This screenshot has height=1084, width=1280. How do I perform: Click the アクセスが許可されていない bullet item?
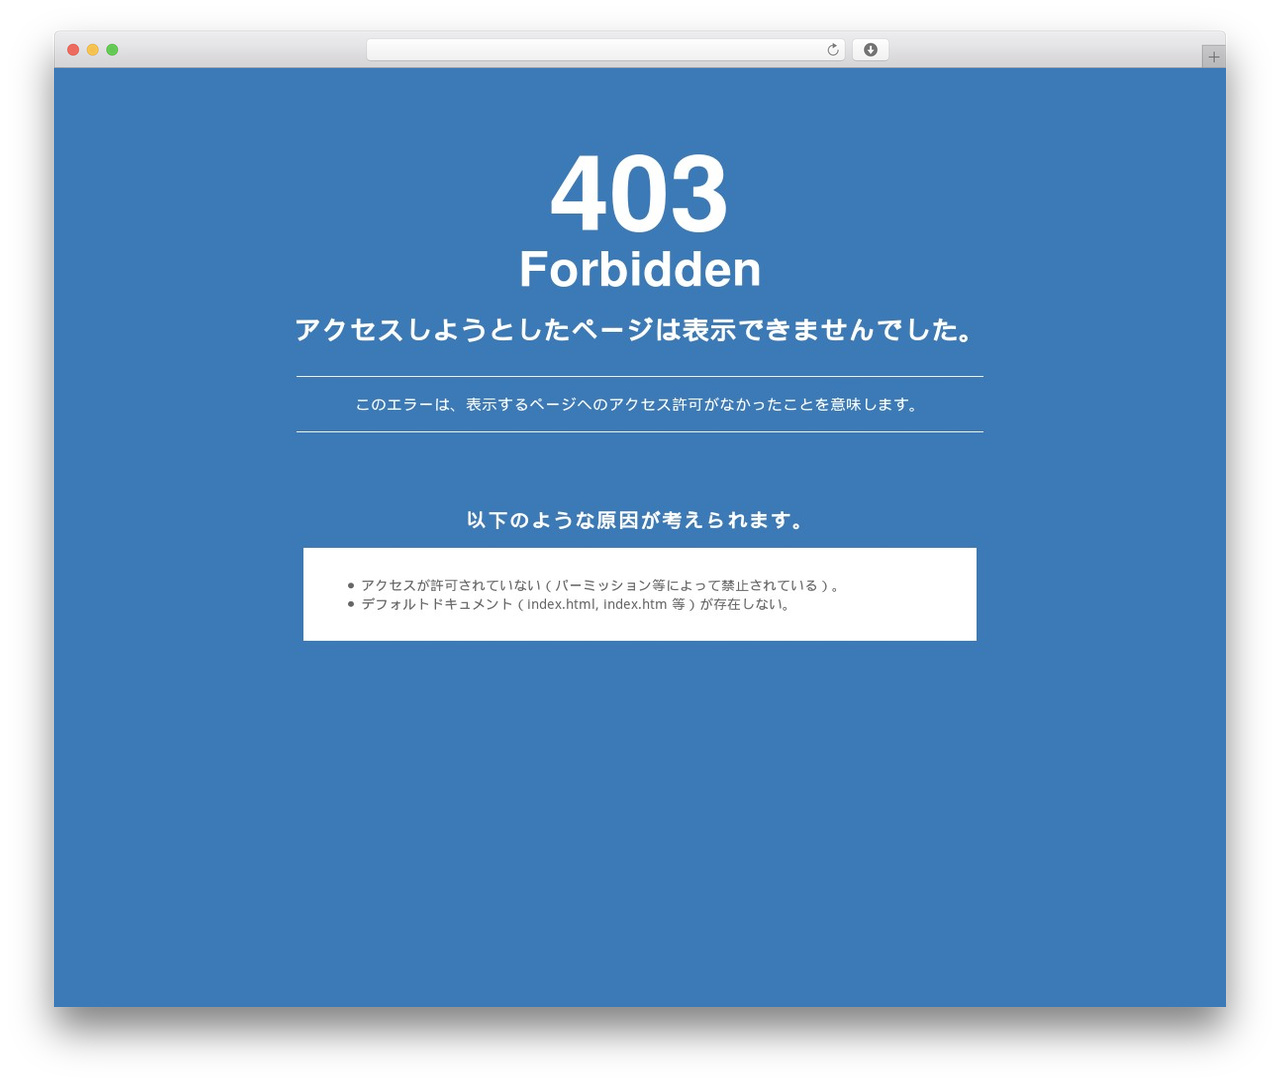click(x=601, y=585)
